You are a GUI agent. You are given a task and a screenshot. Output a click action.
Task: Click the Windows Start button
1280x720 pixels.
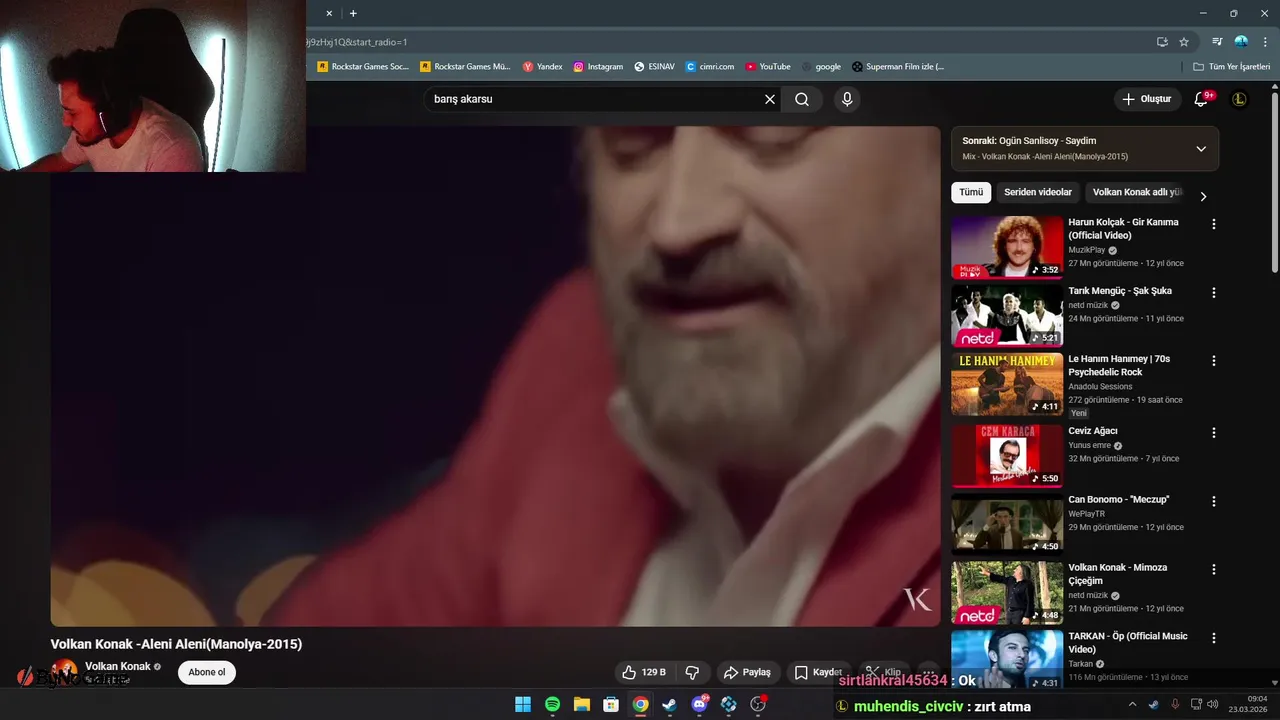coord(523,705)
